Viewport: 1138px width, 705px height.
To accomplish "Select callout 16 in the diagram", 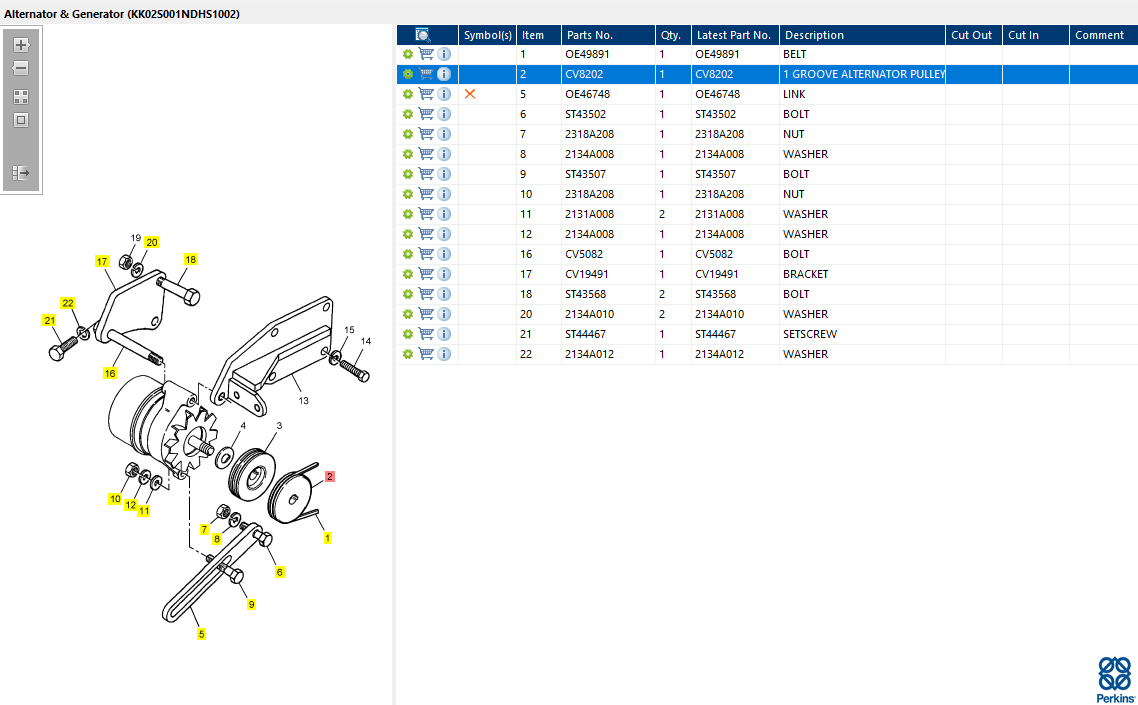I will [x=110, y=373].
